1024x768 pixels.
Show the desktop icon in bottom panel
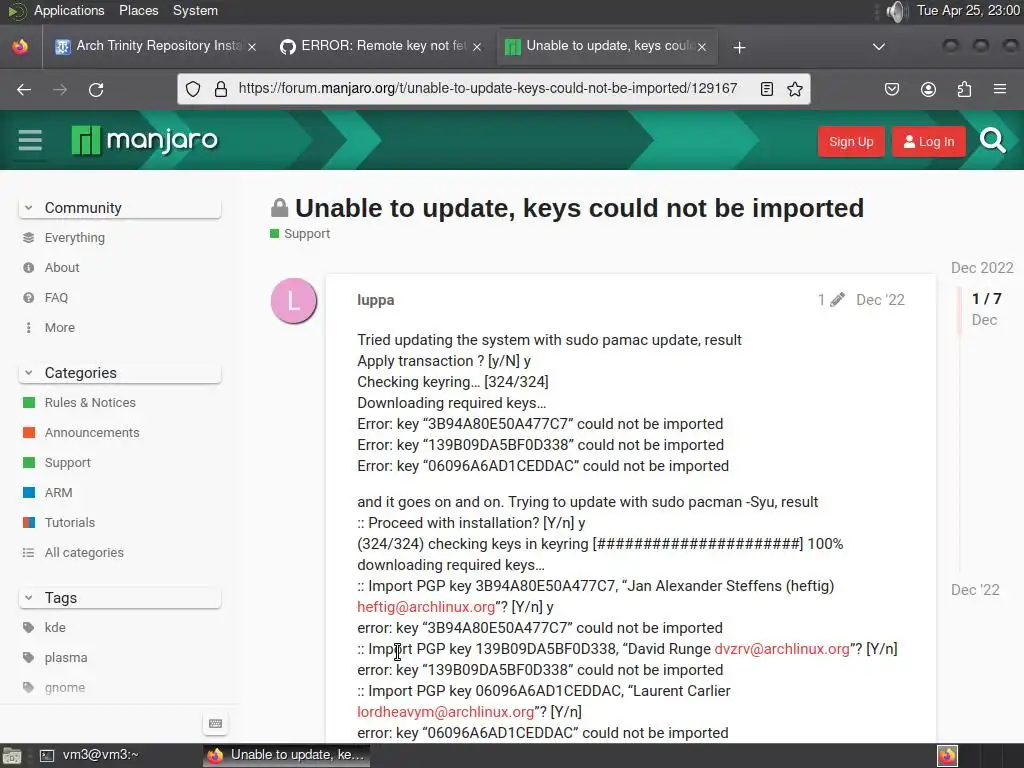(x=11, y=756)
